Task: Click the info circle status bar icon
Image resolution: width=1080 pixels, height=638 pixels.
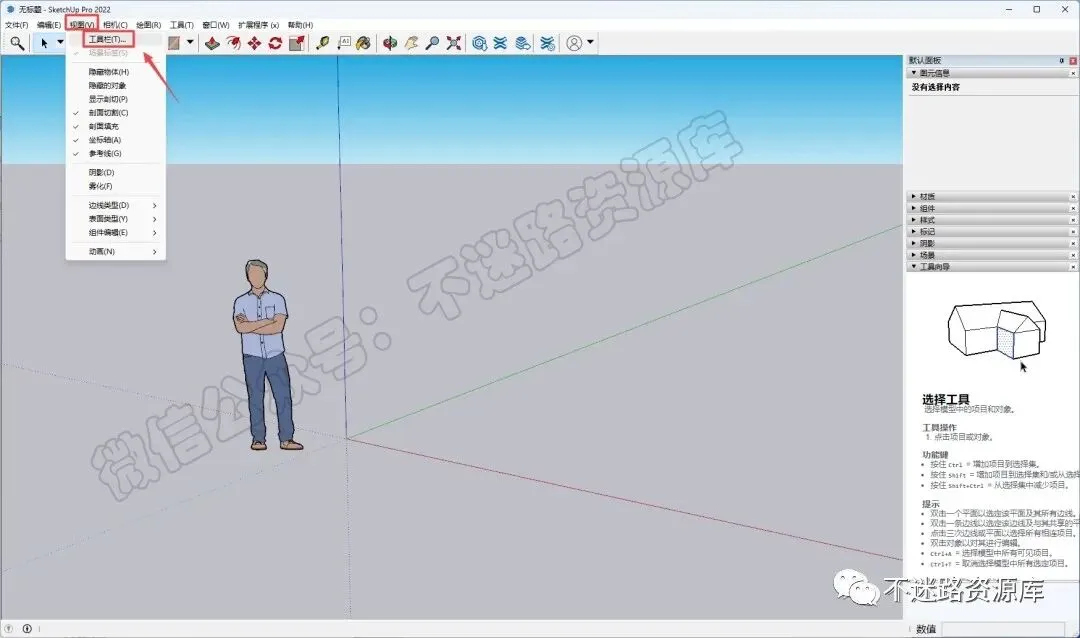Action: click(x=27, y=628)
